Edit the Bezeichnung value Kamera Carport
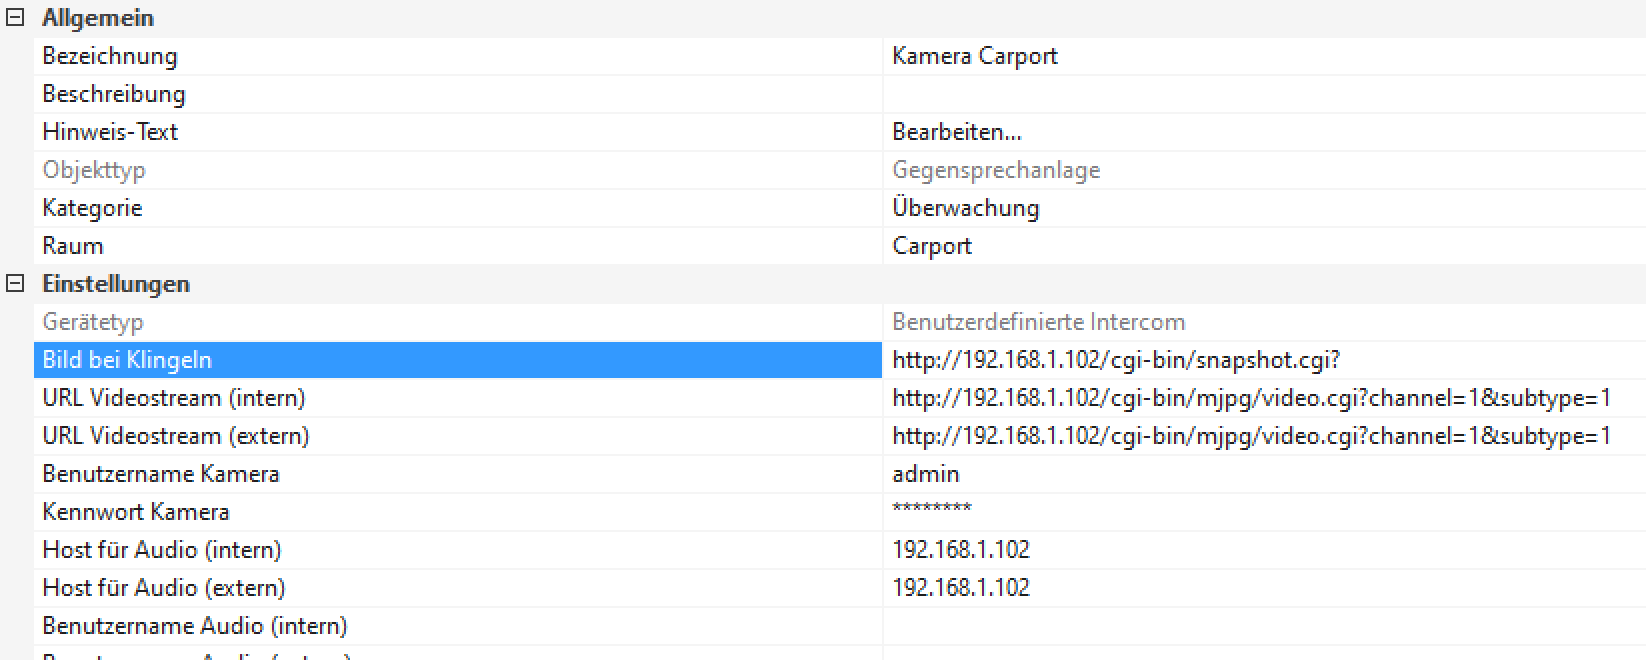 click(x=975, y=56)
